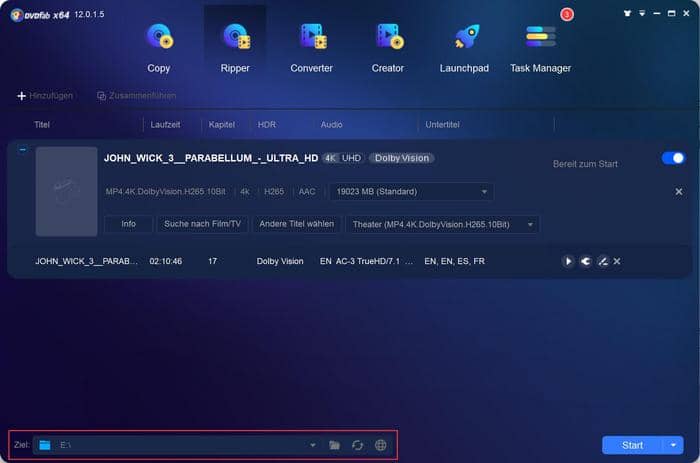Viewport: 700px width, 463px height.
Task: Open the Creator module
Action: click(x=387, y=46)
